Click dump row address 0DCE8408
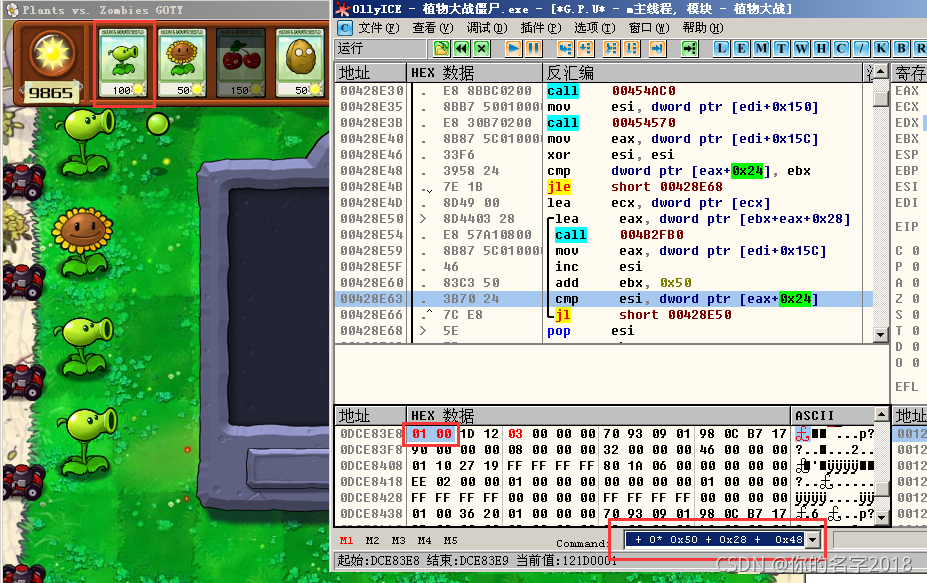This screenshot has width=927, height=583. (371, 466)
